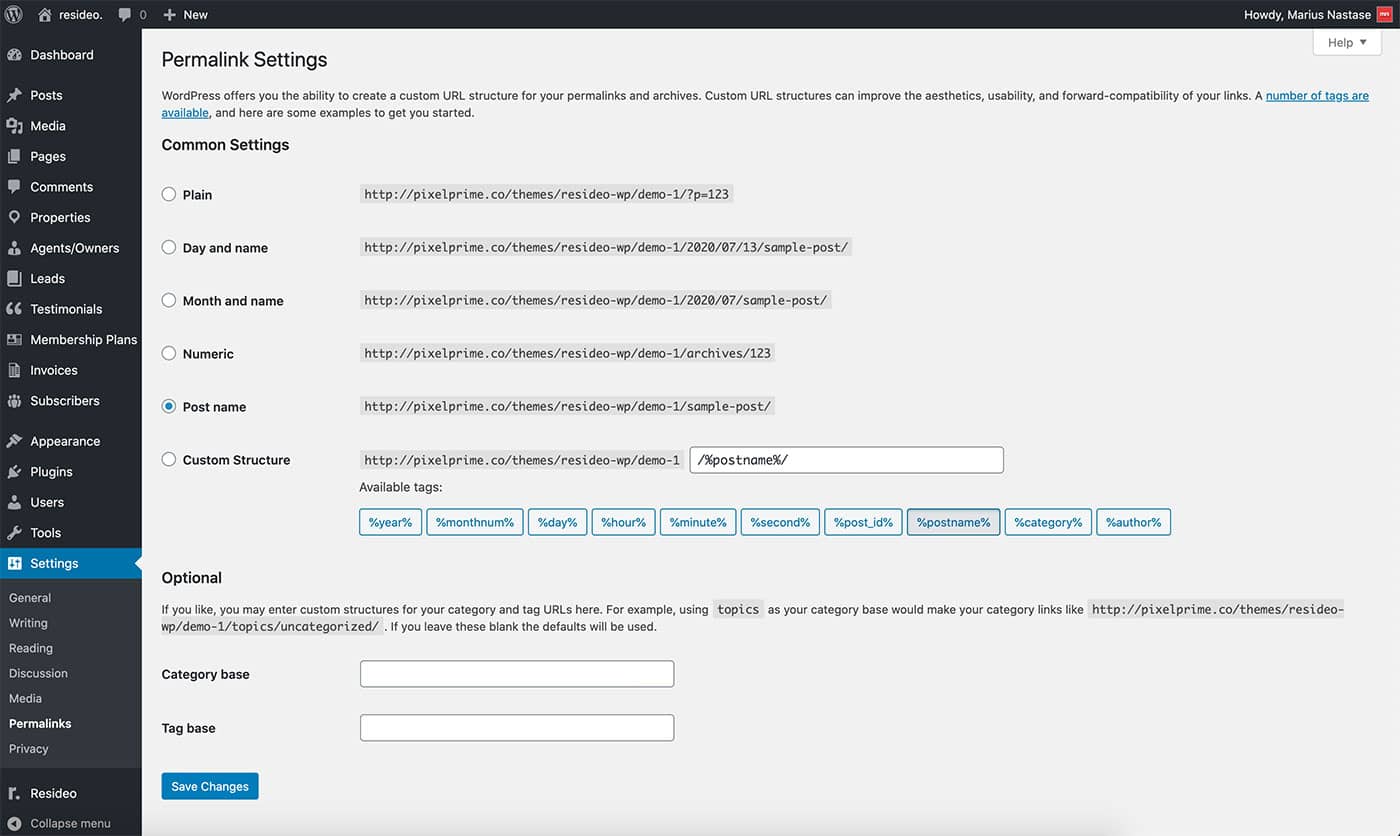Image resolution: width=1400 pixels, height=836 pixels.
Task: Click the WordPress logo icon
Action: [x=14, y=14]
